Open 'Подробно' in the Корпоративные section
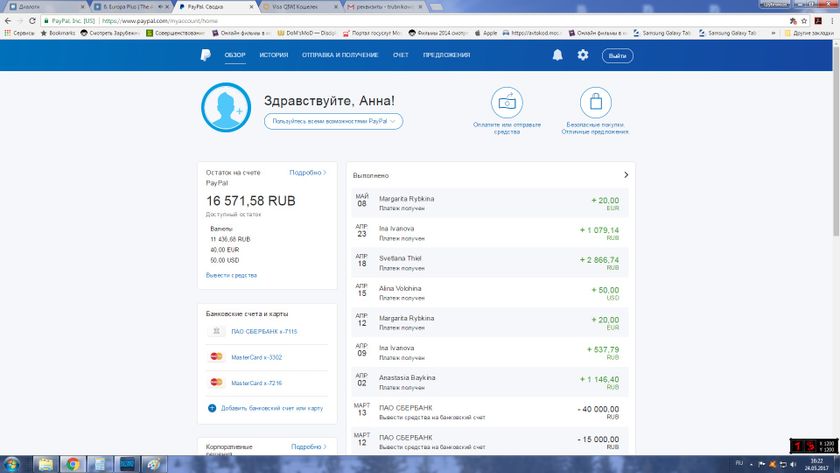840x473 pixels. pyautogui.click(x=307, y=446)
